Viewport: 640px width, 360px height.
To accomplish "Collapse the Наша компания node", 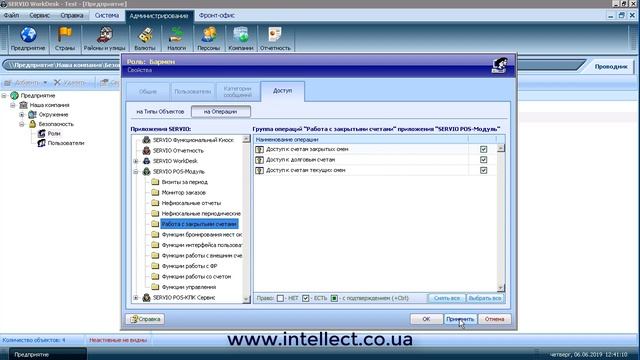I will tap(13, 105).
